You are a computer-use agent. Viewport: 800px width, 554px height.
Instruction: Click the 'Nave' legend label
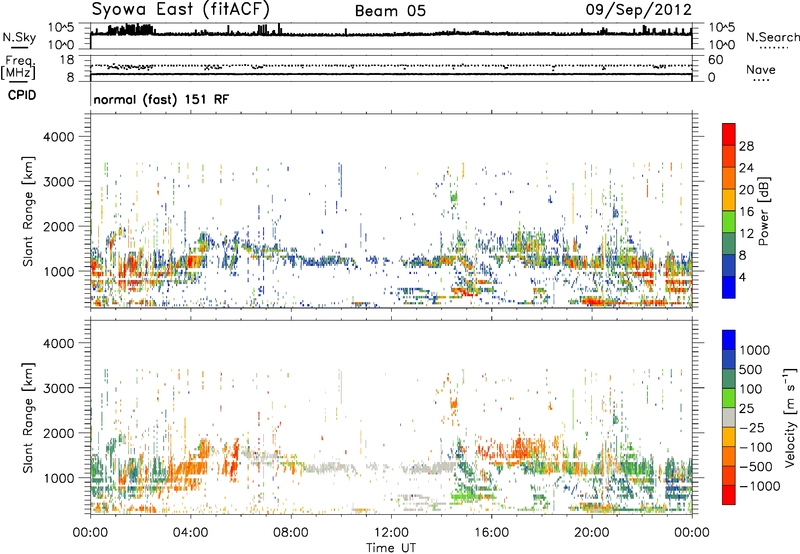pyautogui.click(x=761, y=70)
